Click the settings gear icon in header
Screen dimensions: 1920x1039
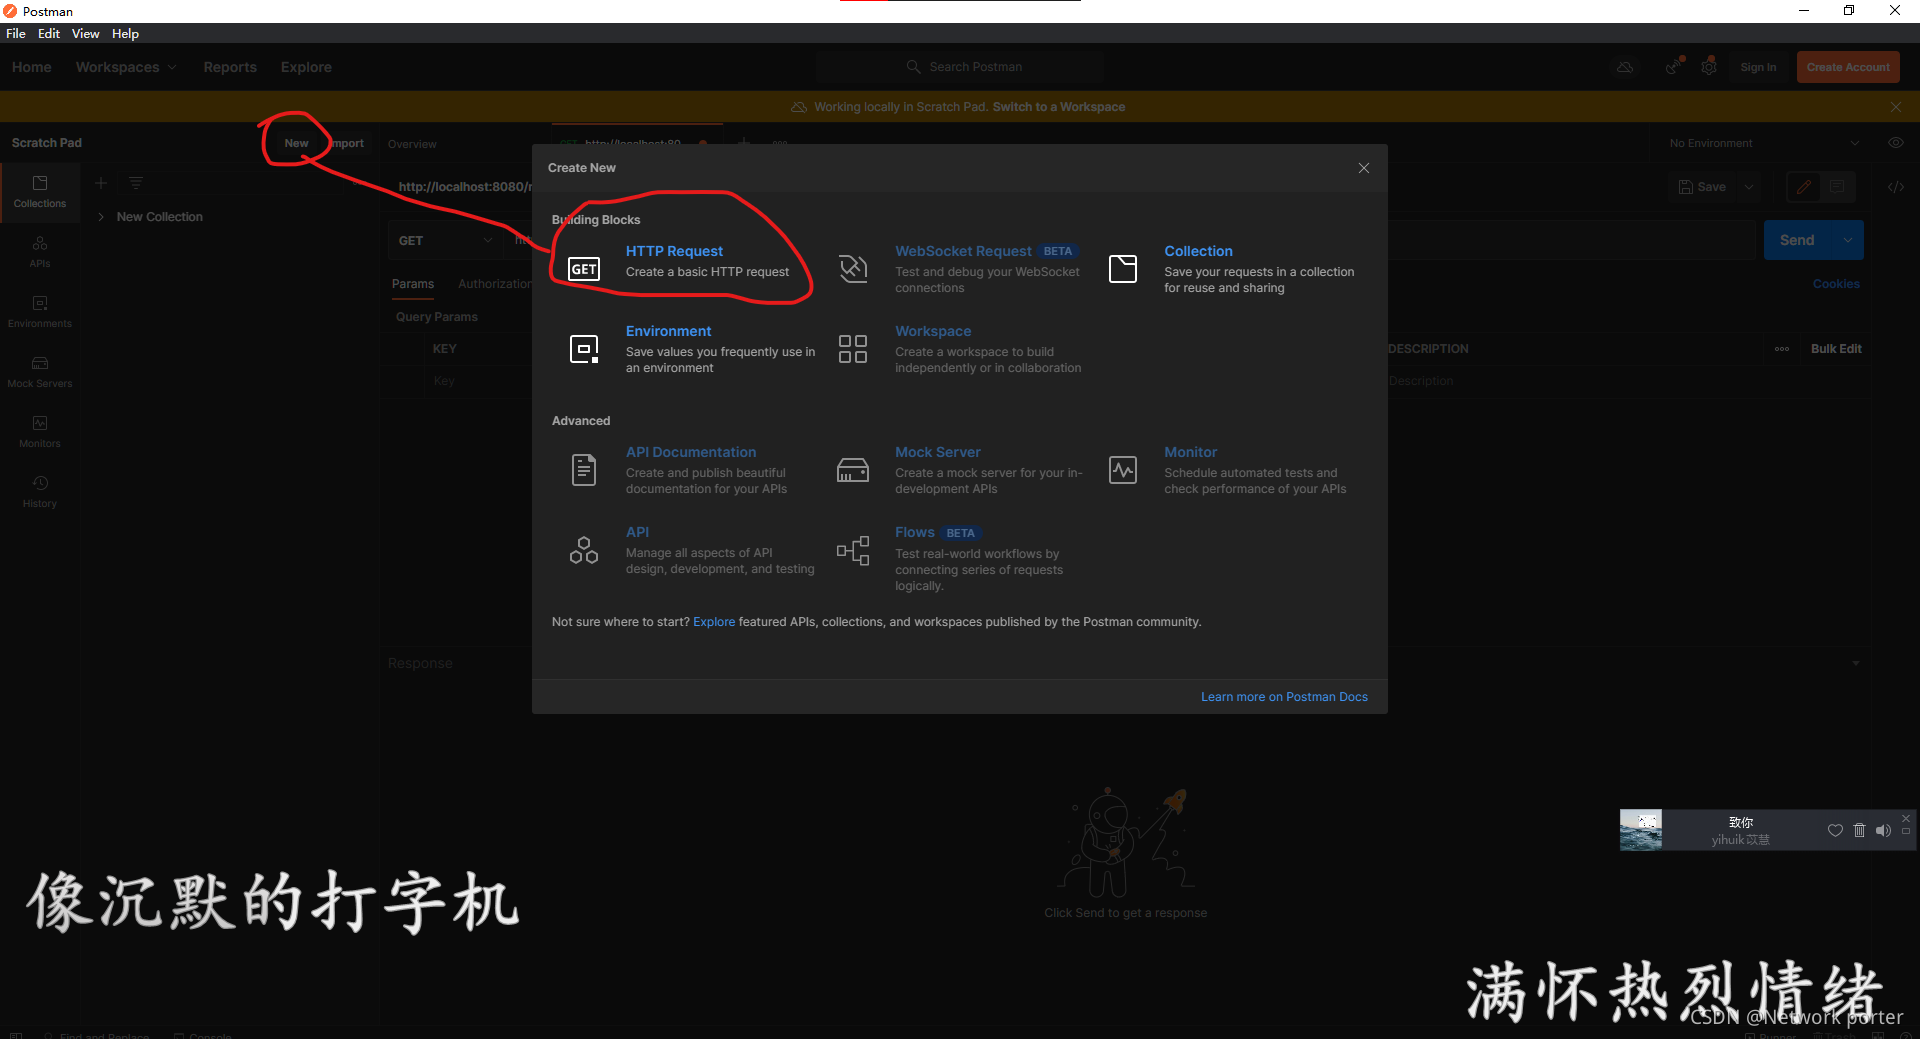[1709, 67]
